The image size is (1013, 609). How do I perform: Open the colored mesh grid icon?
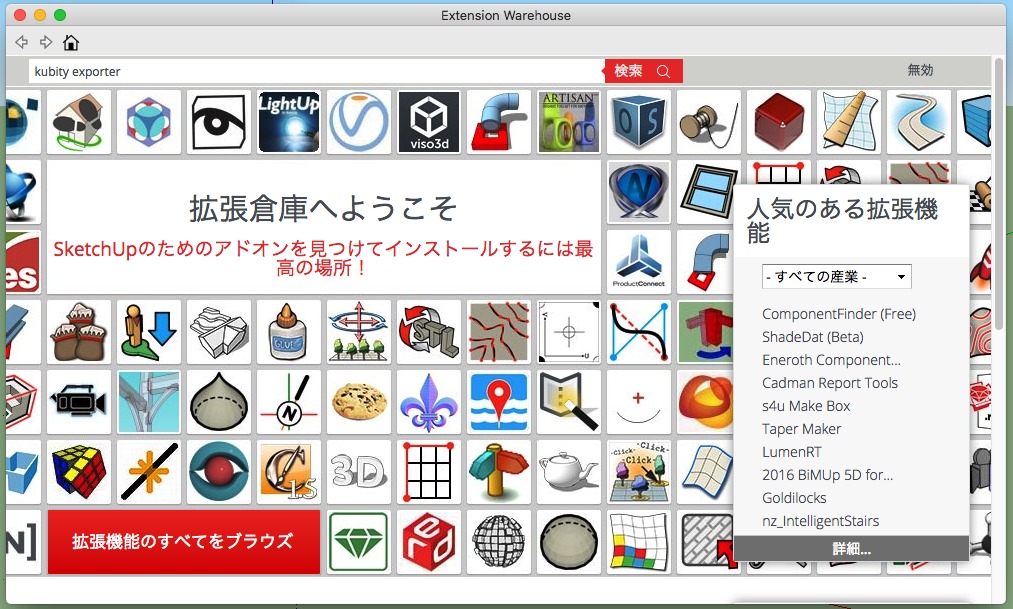pyautogui.click(x=639, y=542)
